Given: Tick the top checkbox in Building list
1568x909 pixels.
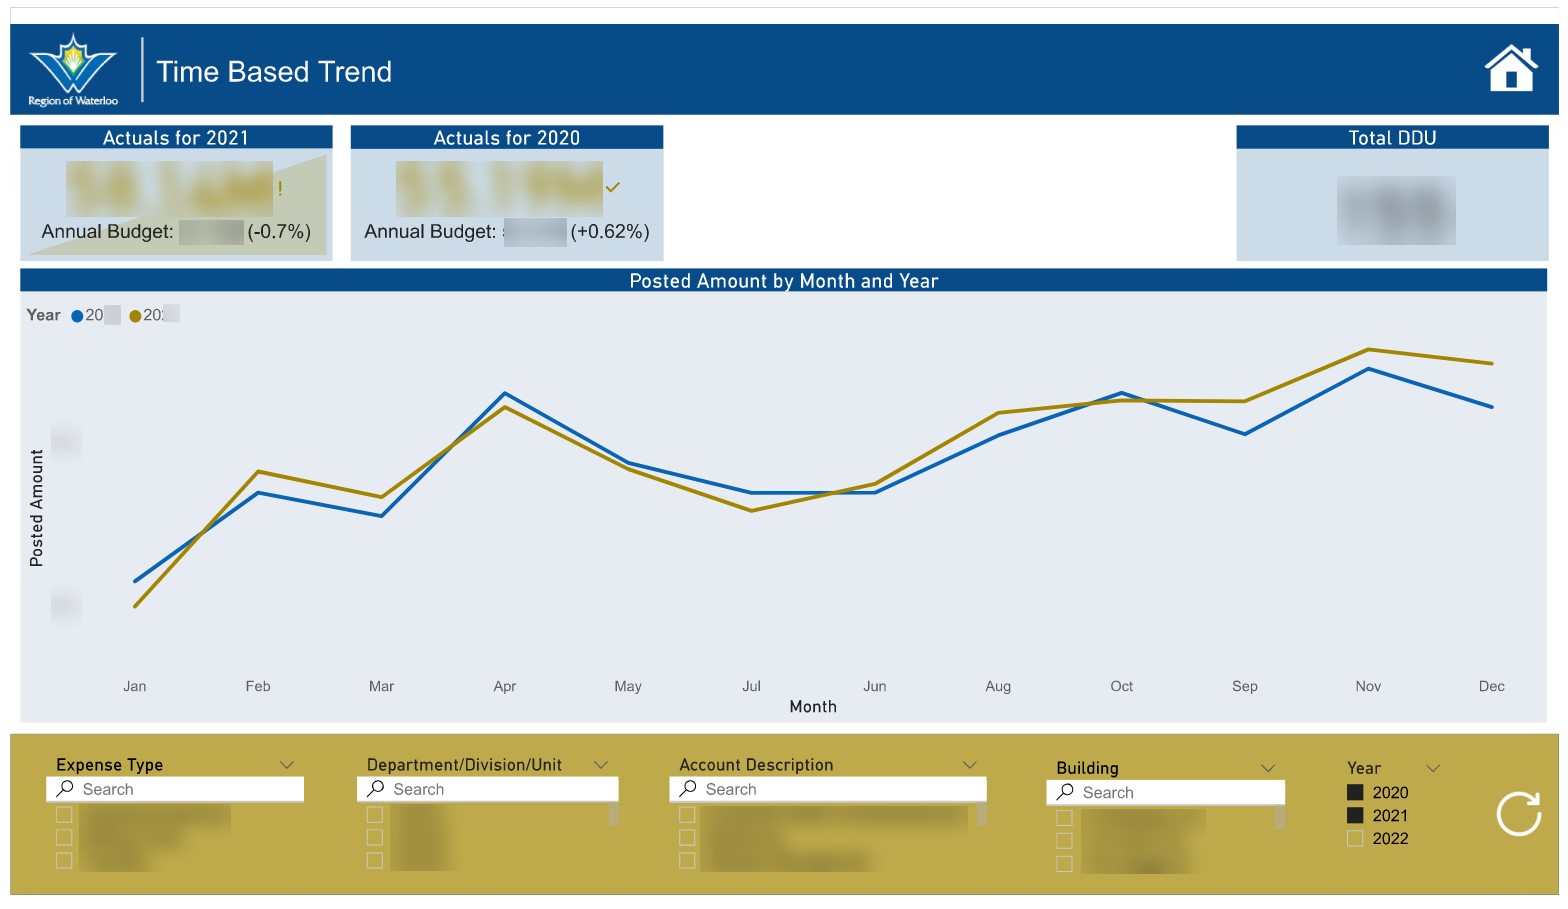Looking at the screenshot, I should pos(1064,817).
